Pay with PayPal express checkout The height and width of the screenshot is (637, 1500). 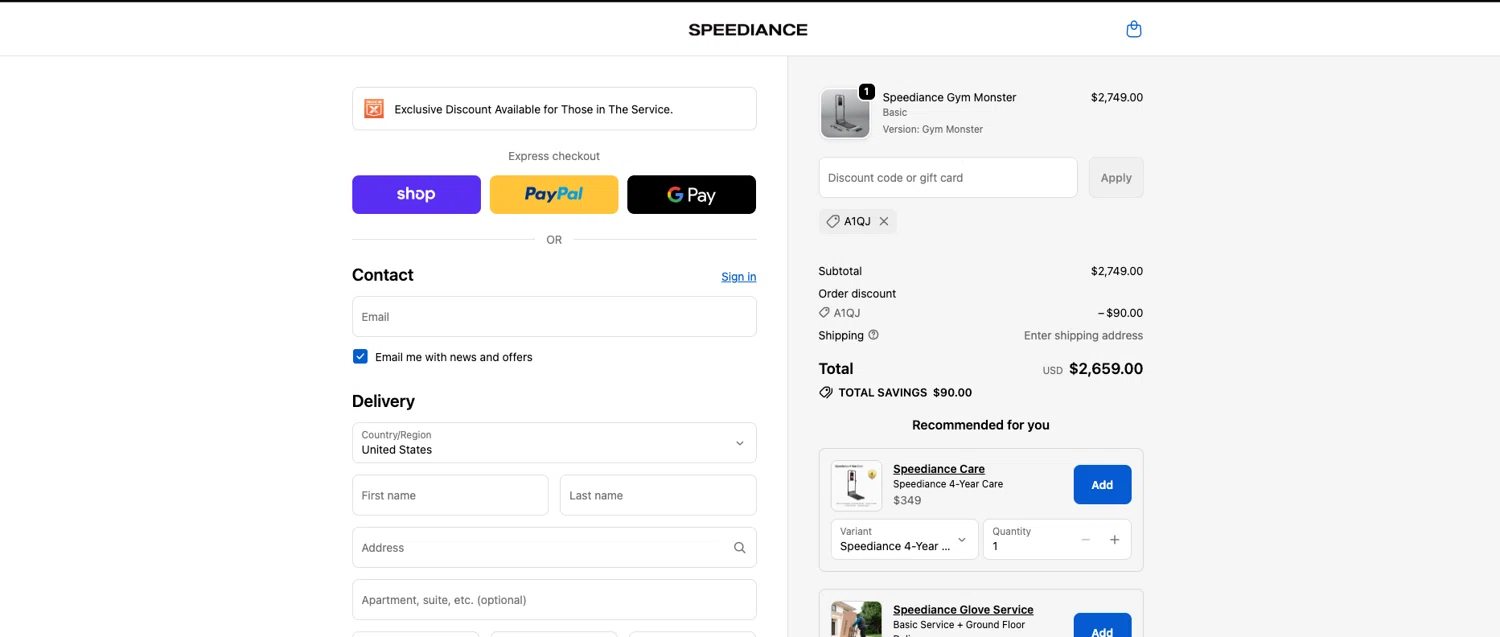[x=554, y=194]
